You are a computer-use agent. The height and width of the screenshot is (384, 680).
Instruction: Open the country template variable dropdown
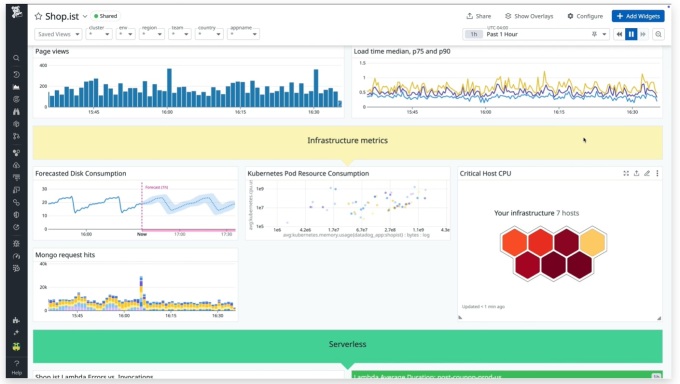pos(209,34)
